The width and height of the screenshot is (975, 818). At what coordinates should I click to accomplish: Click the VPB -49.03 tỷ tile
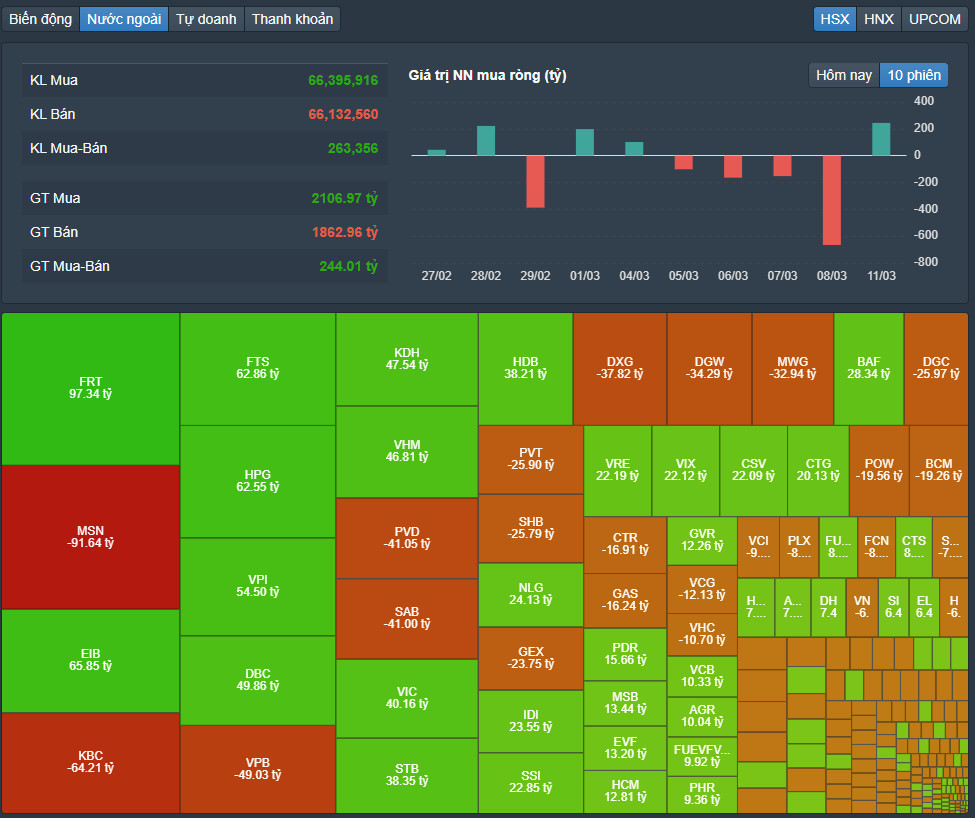tap(257, 769)
